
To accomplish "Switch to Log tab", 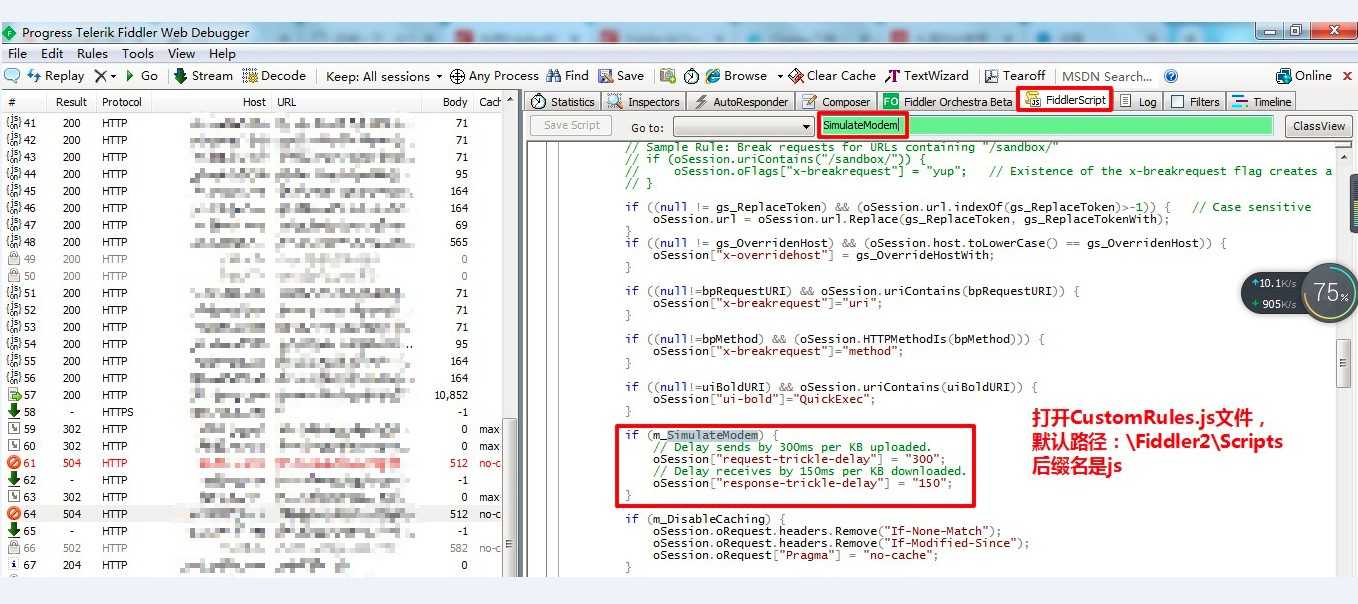I will click(1138, 101).
